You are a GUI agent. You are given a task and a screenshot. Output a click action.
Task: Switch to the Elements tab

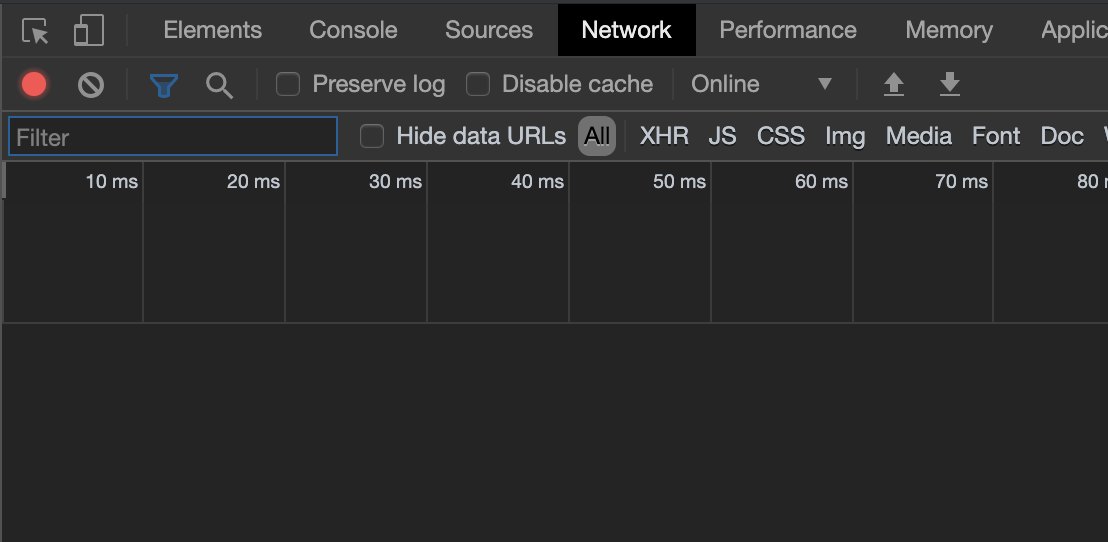click(x=213, y=30)
